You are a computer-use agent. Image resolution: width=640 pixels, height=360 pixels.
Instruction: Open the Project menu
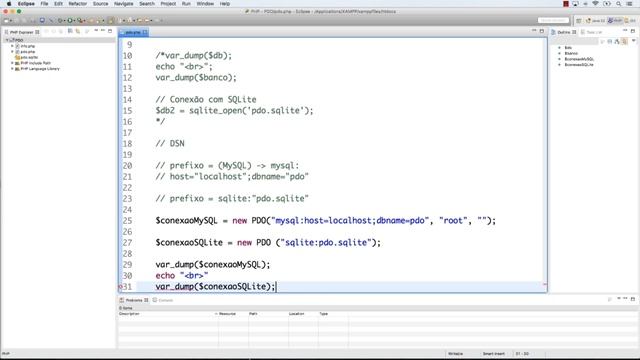[x=168, y=4]
